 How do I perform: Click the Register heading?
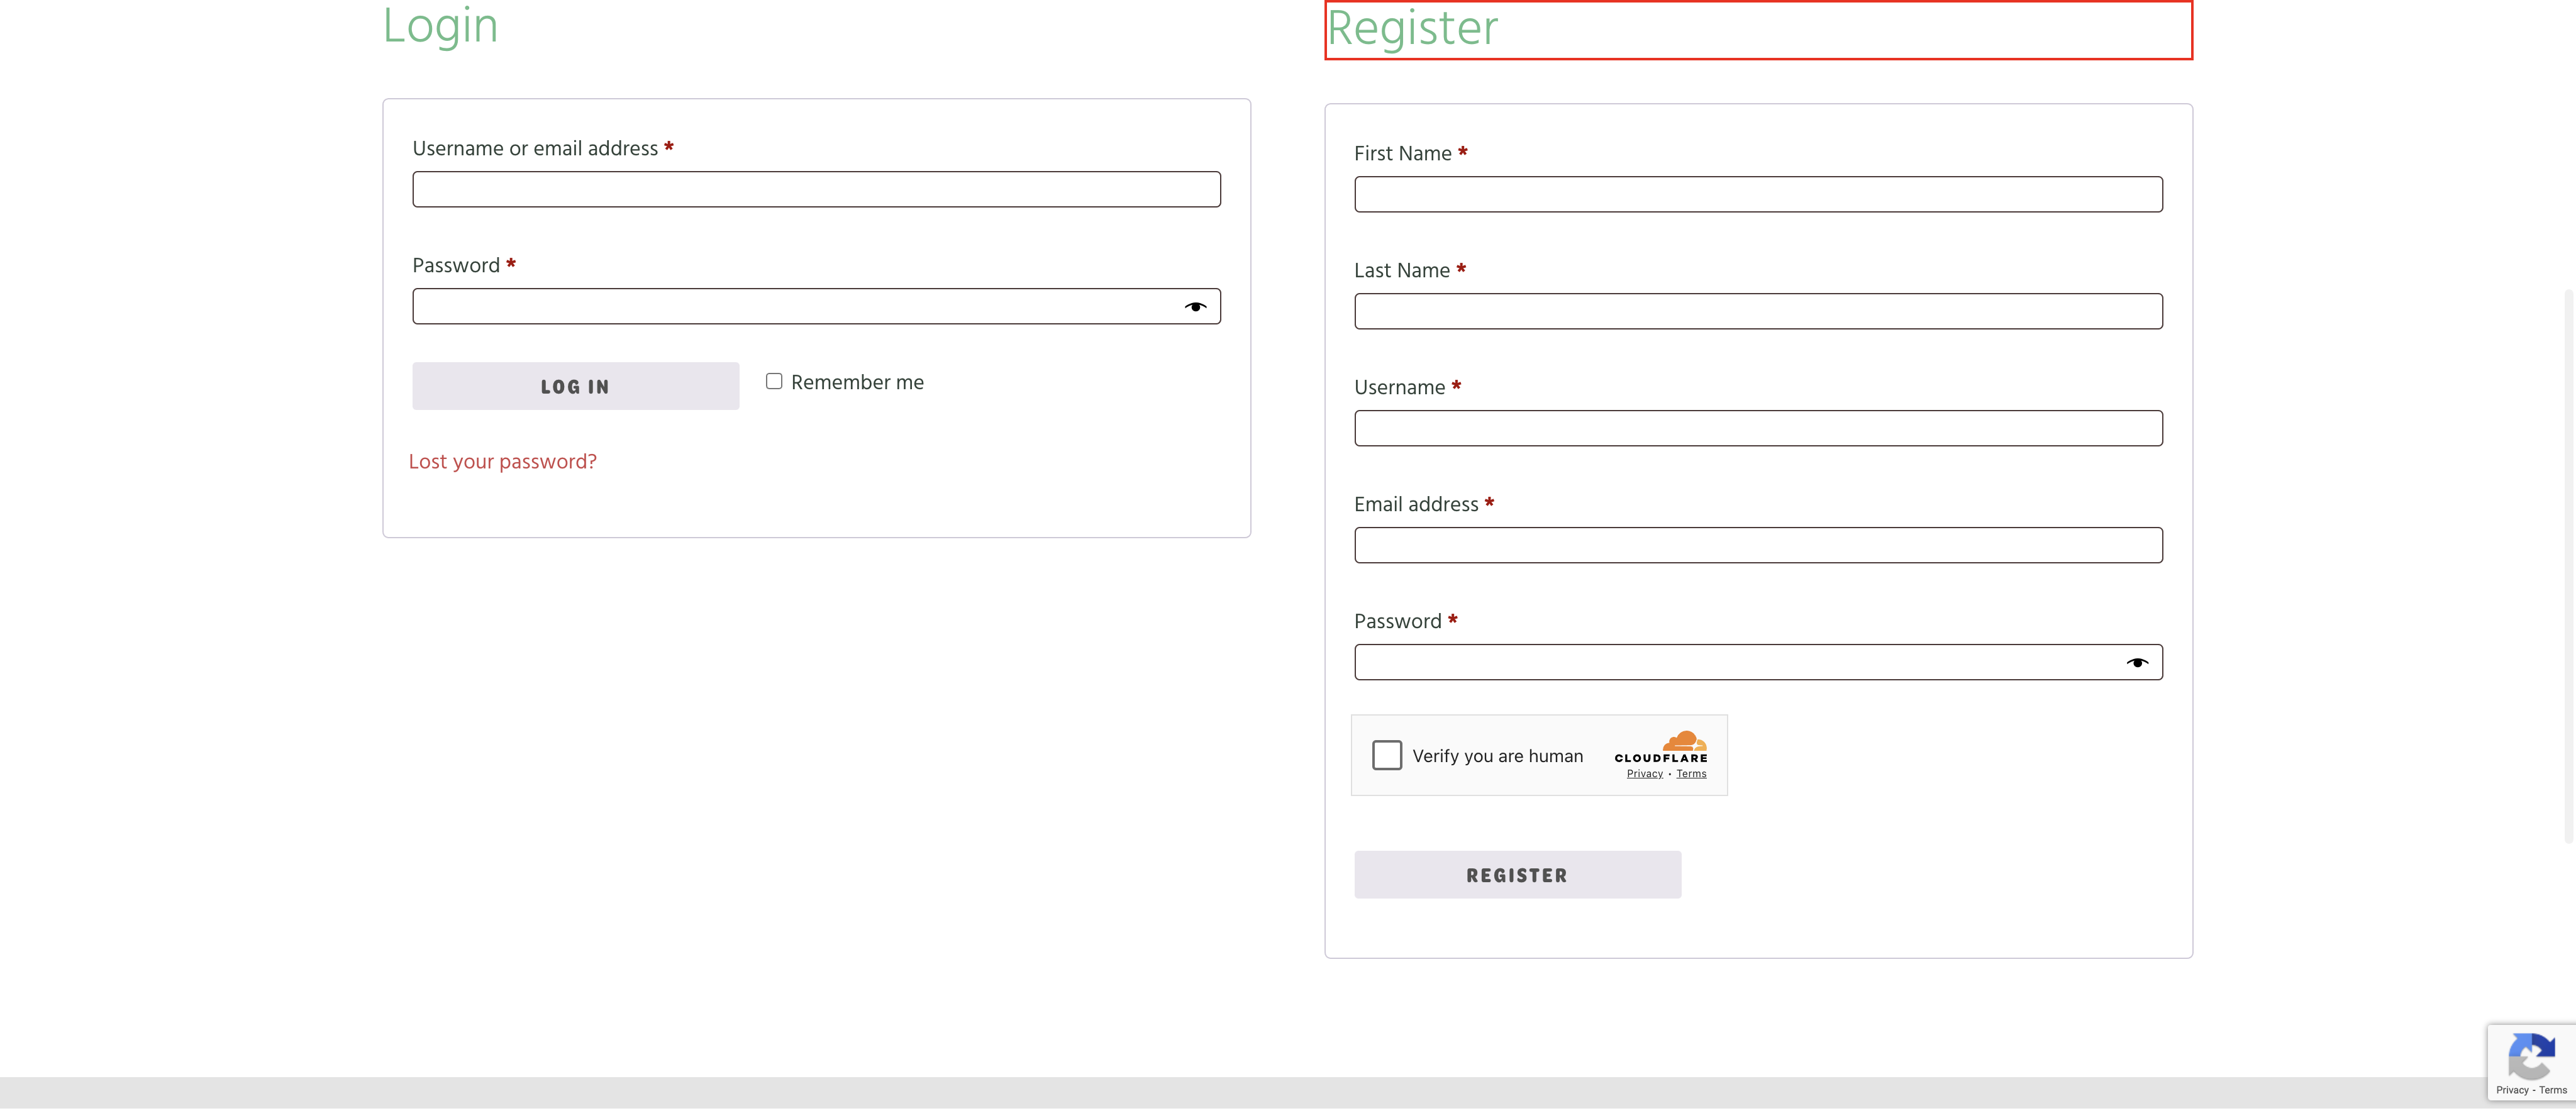tap(1412, 29)
